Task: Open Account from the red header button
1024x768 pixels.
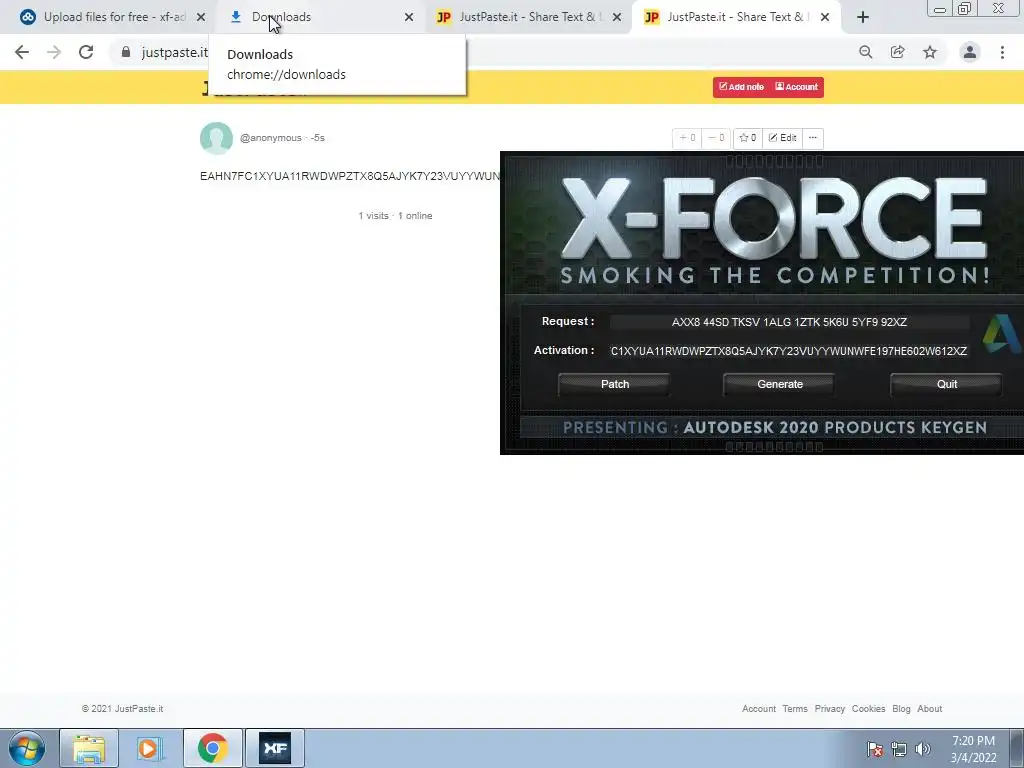Action: tap(796, 87)
